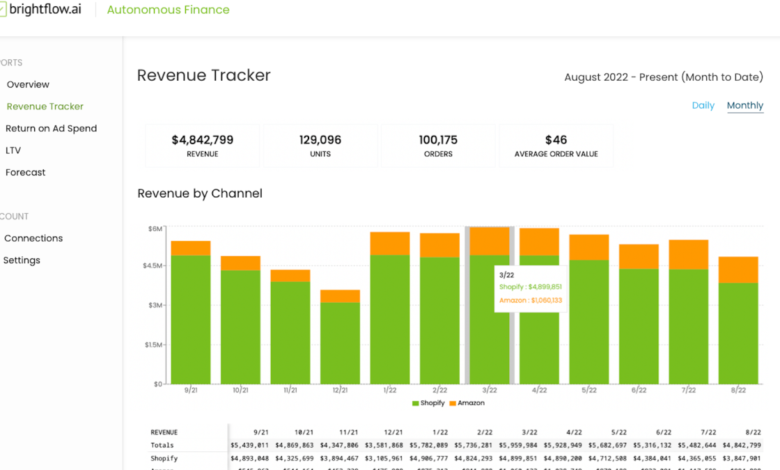Screen dimensions: 780x470
Task: Click Shopify value $4,893,048 for 9/21
Action: point(249,459)
